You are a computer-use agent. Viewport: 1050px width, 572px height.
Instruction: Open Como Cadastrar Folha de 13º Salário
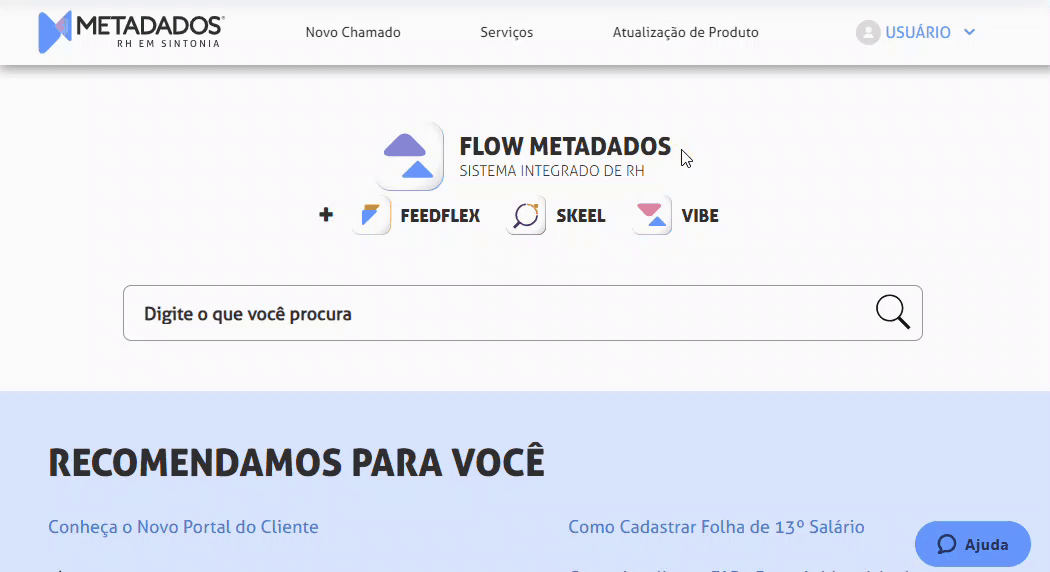[716, 527]
